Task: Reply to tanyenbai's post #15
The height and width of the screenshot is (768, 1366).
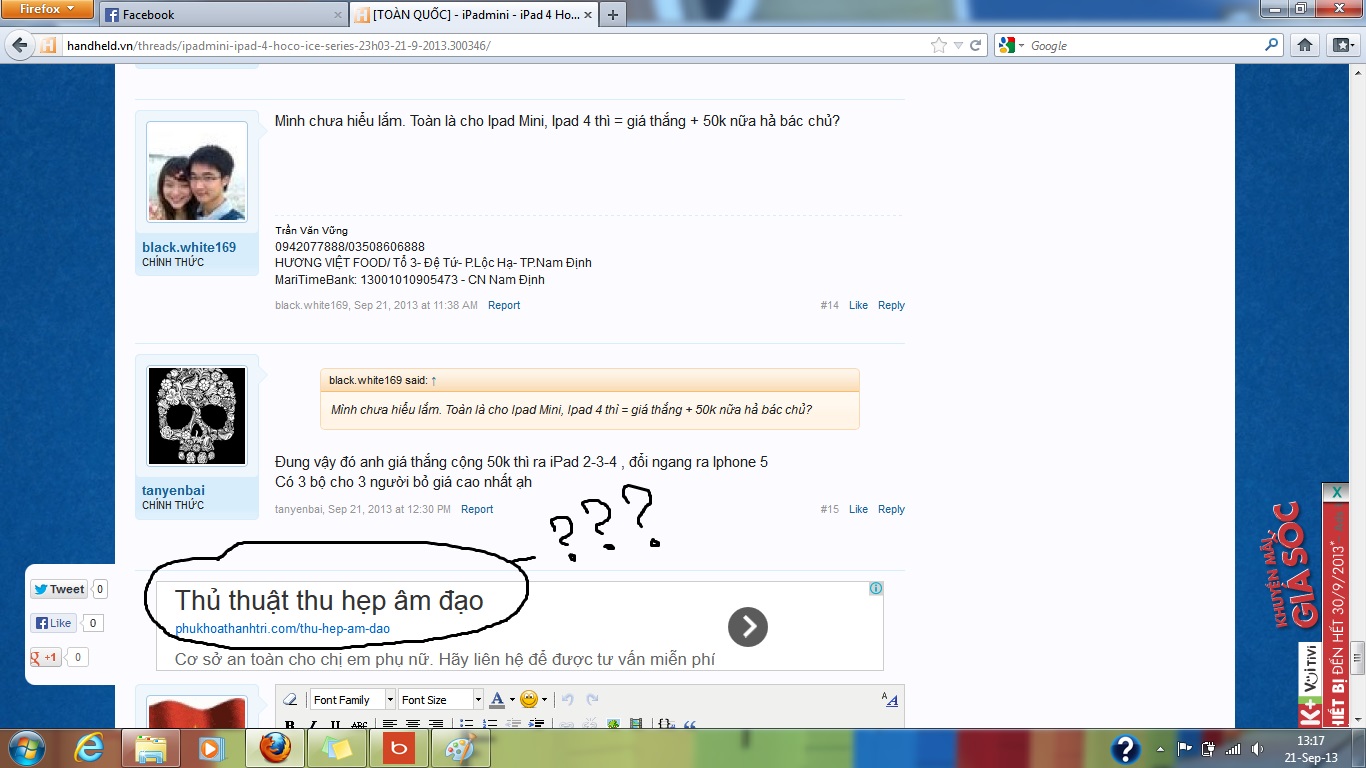Action: tap(891, 509)
